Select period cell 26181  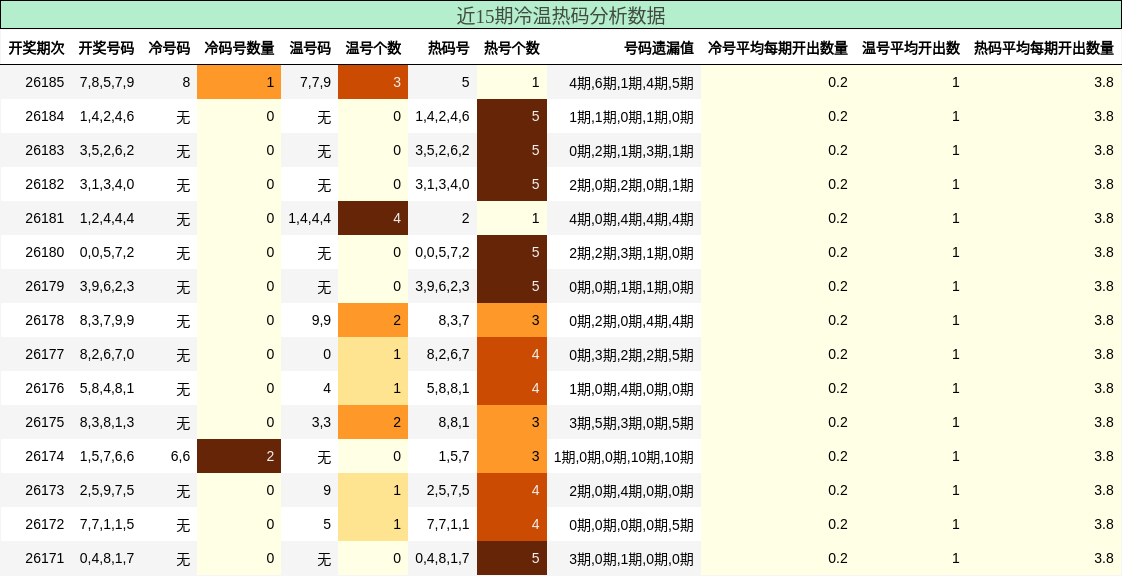(44, 218)
